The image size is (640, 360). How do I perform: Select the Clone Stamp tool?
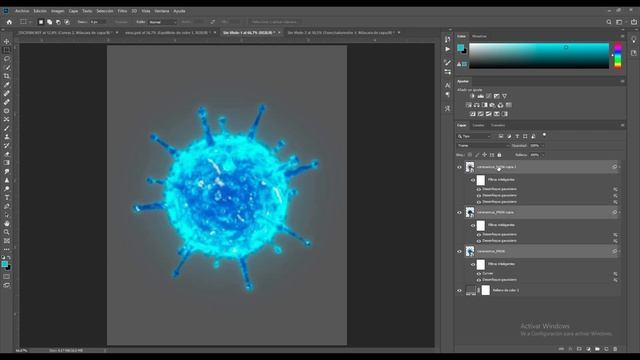point(7,137)
